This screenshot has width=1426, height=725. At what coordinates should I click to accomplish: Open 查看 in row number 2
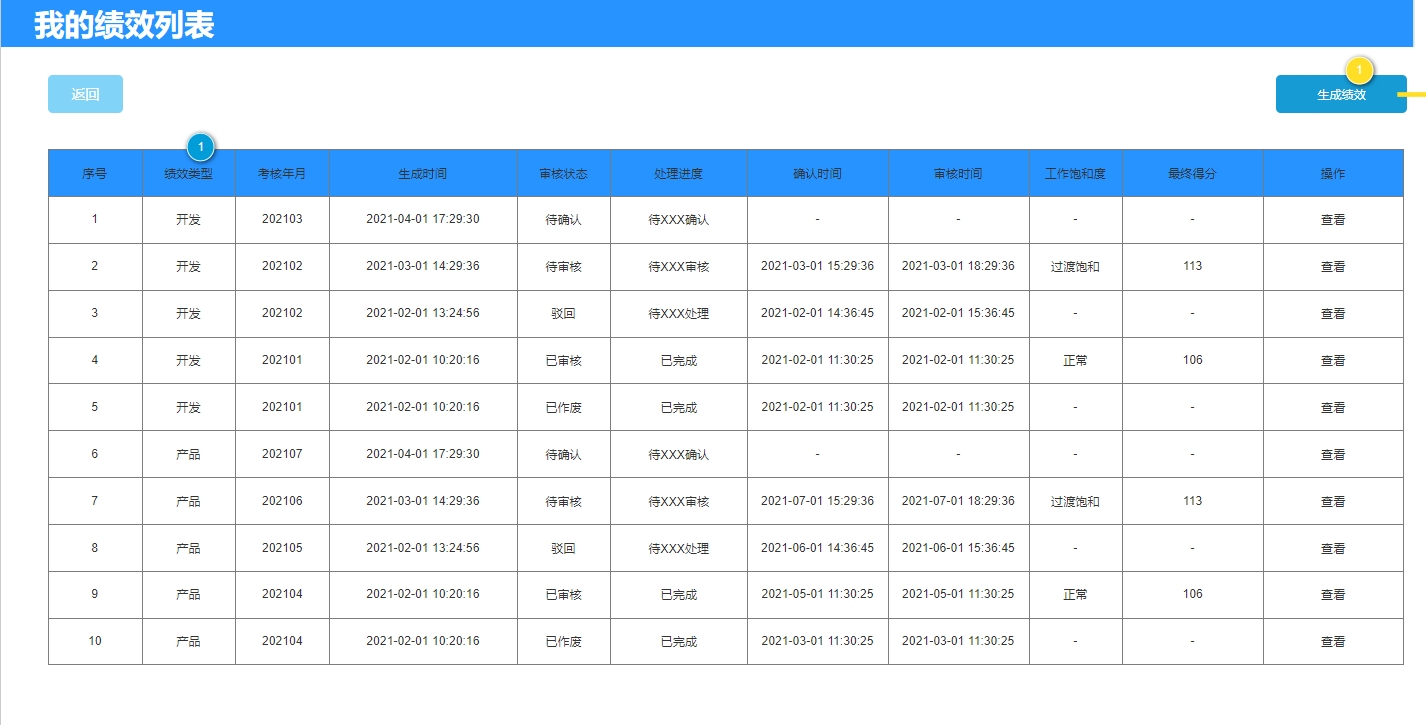pyautogui.click(x=1333, y=267)
